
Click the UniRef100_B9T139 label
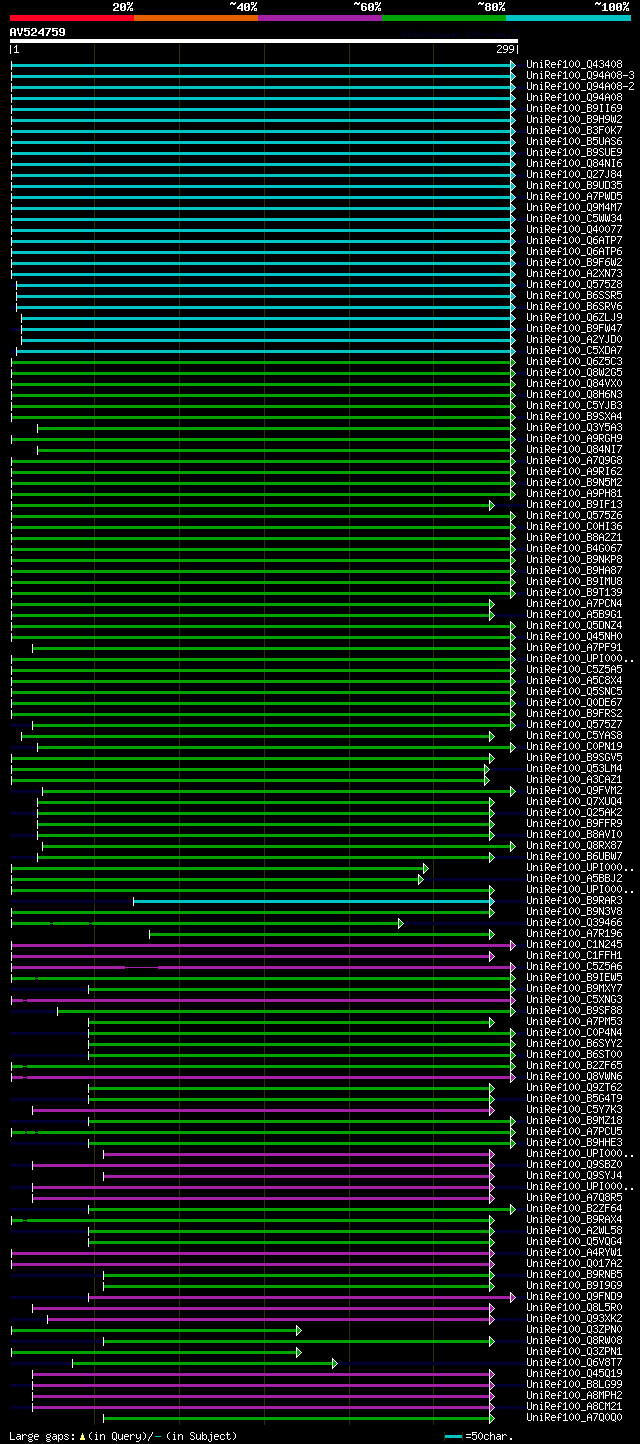pos(574,592)
